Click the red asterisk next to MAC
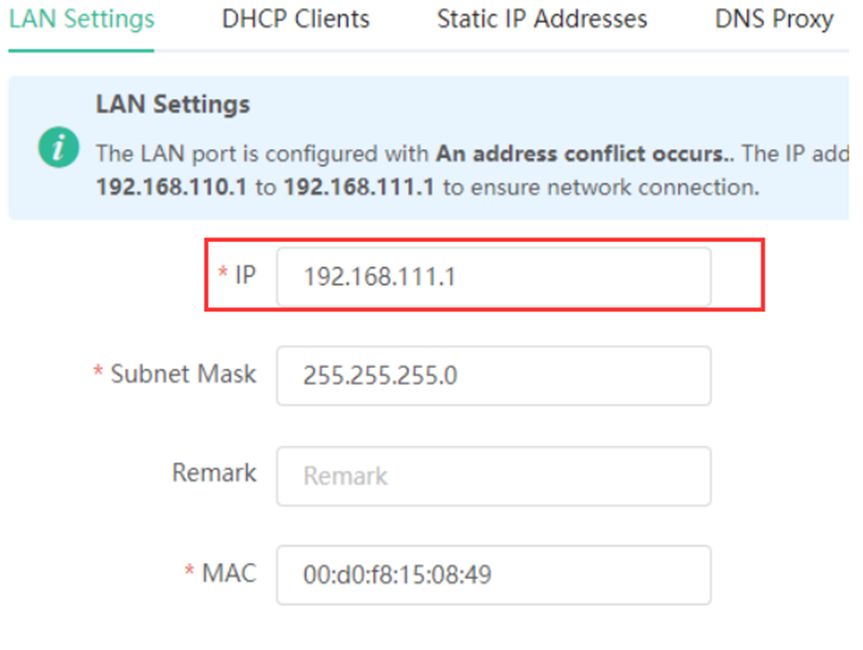This screenshot has height=650, width=863. (190, 573)
